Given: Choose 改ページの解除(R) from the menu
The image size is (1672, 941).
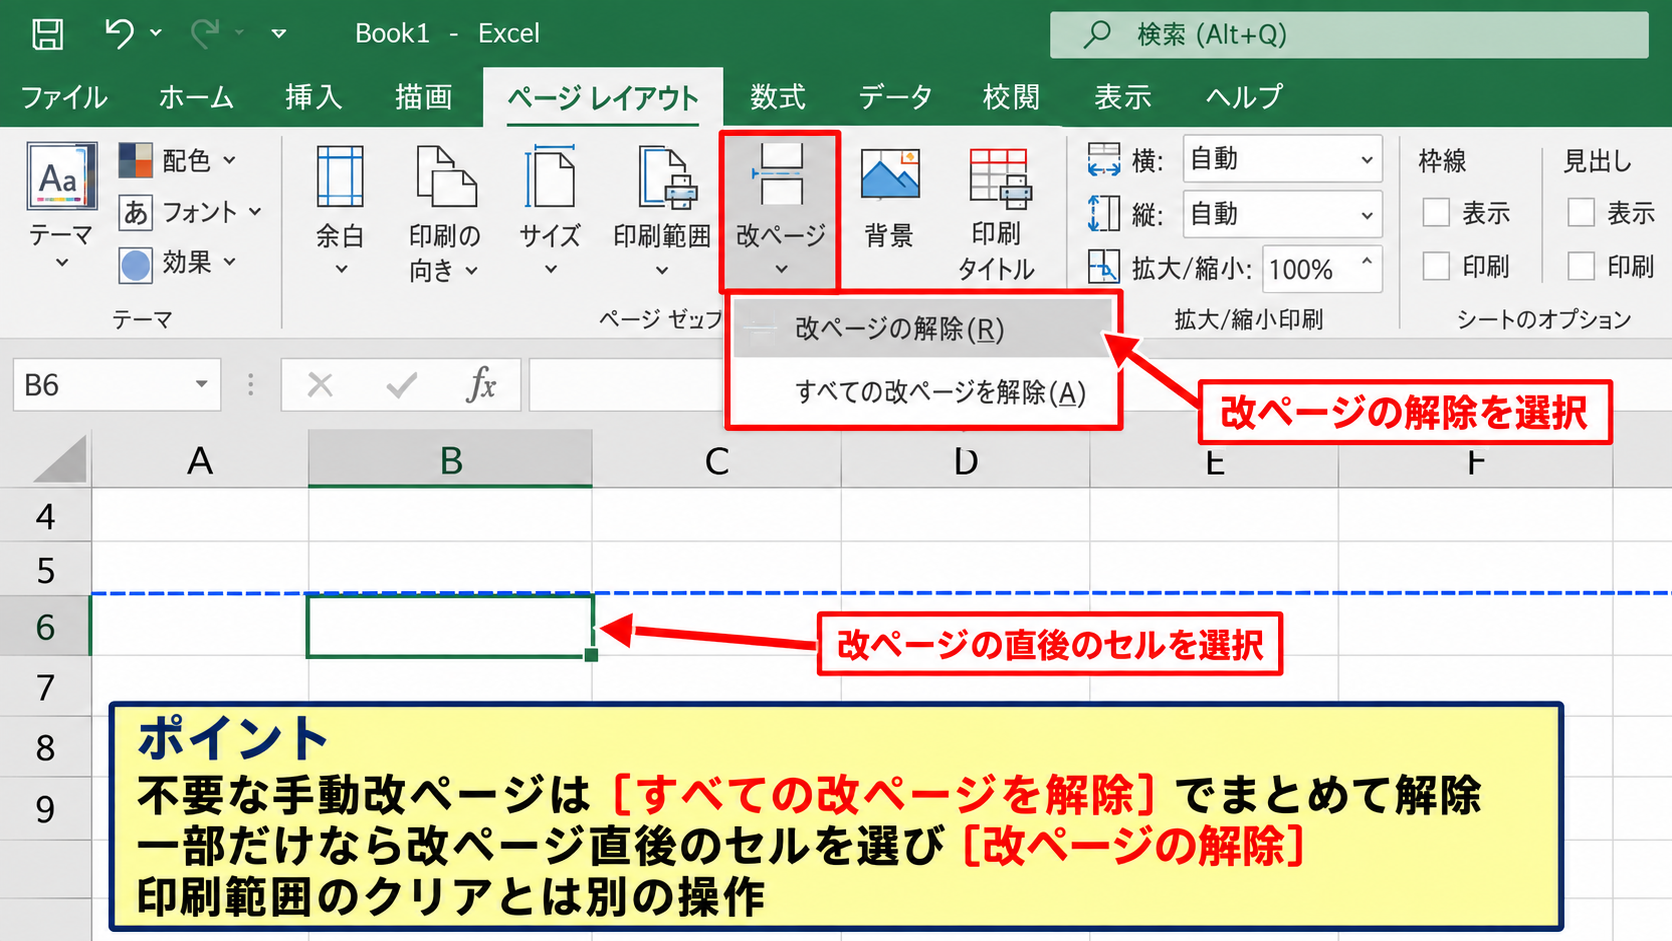Looking at the screenshot, I should coord(922,329).
